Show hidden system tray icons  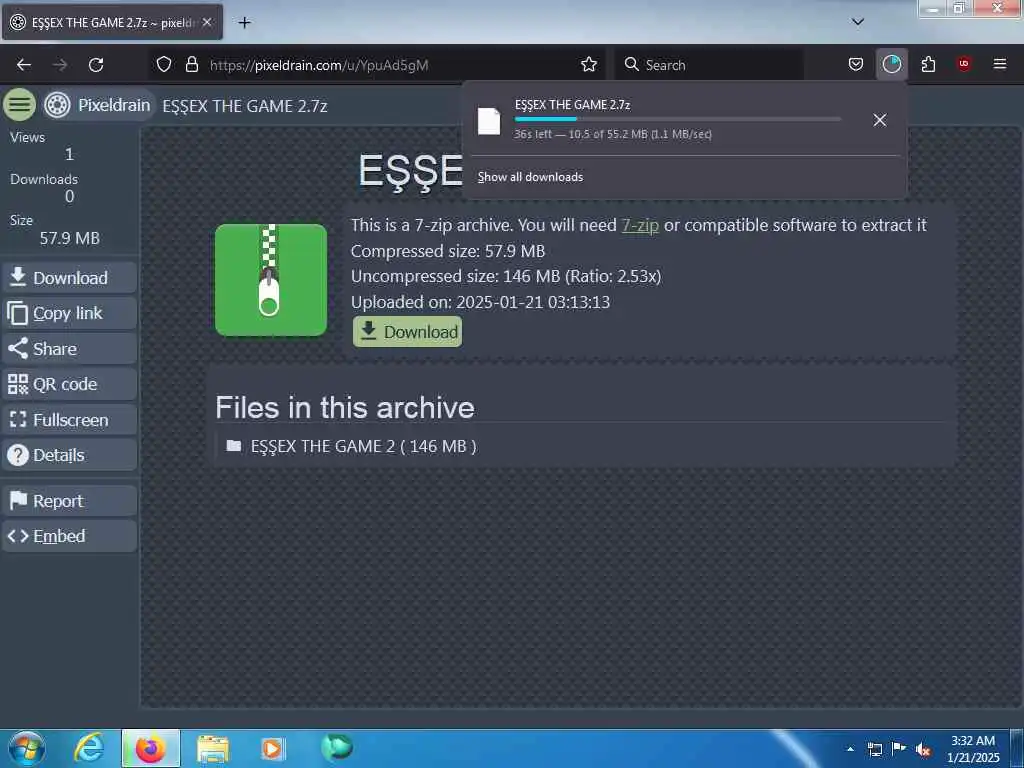pyautogui.click(x=850, y=750)
